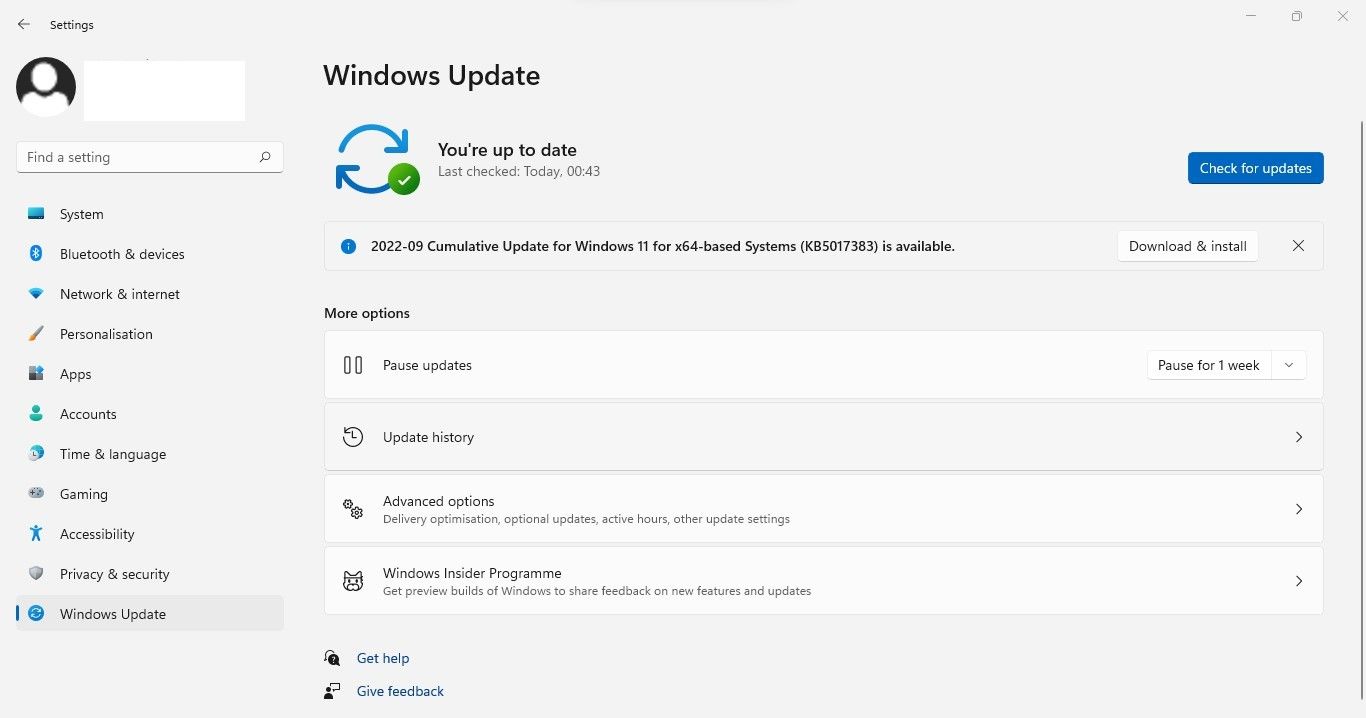Click the Windows Update sidebar icon

pos(36,614)
